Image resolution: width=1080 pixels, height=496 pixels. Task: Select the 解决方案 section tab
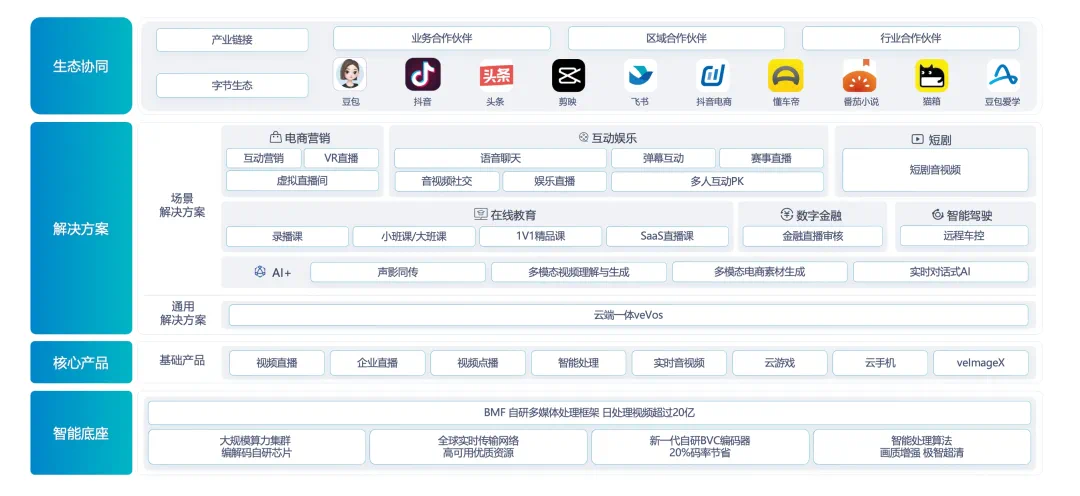81,228
